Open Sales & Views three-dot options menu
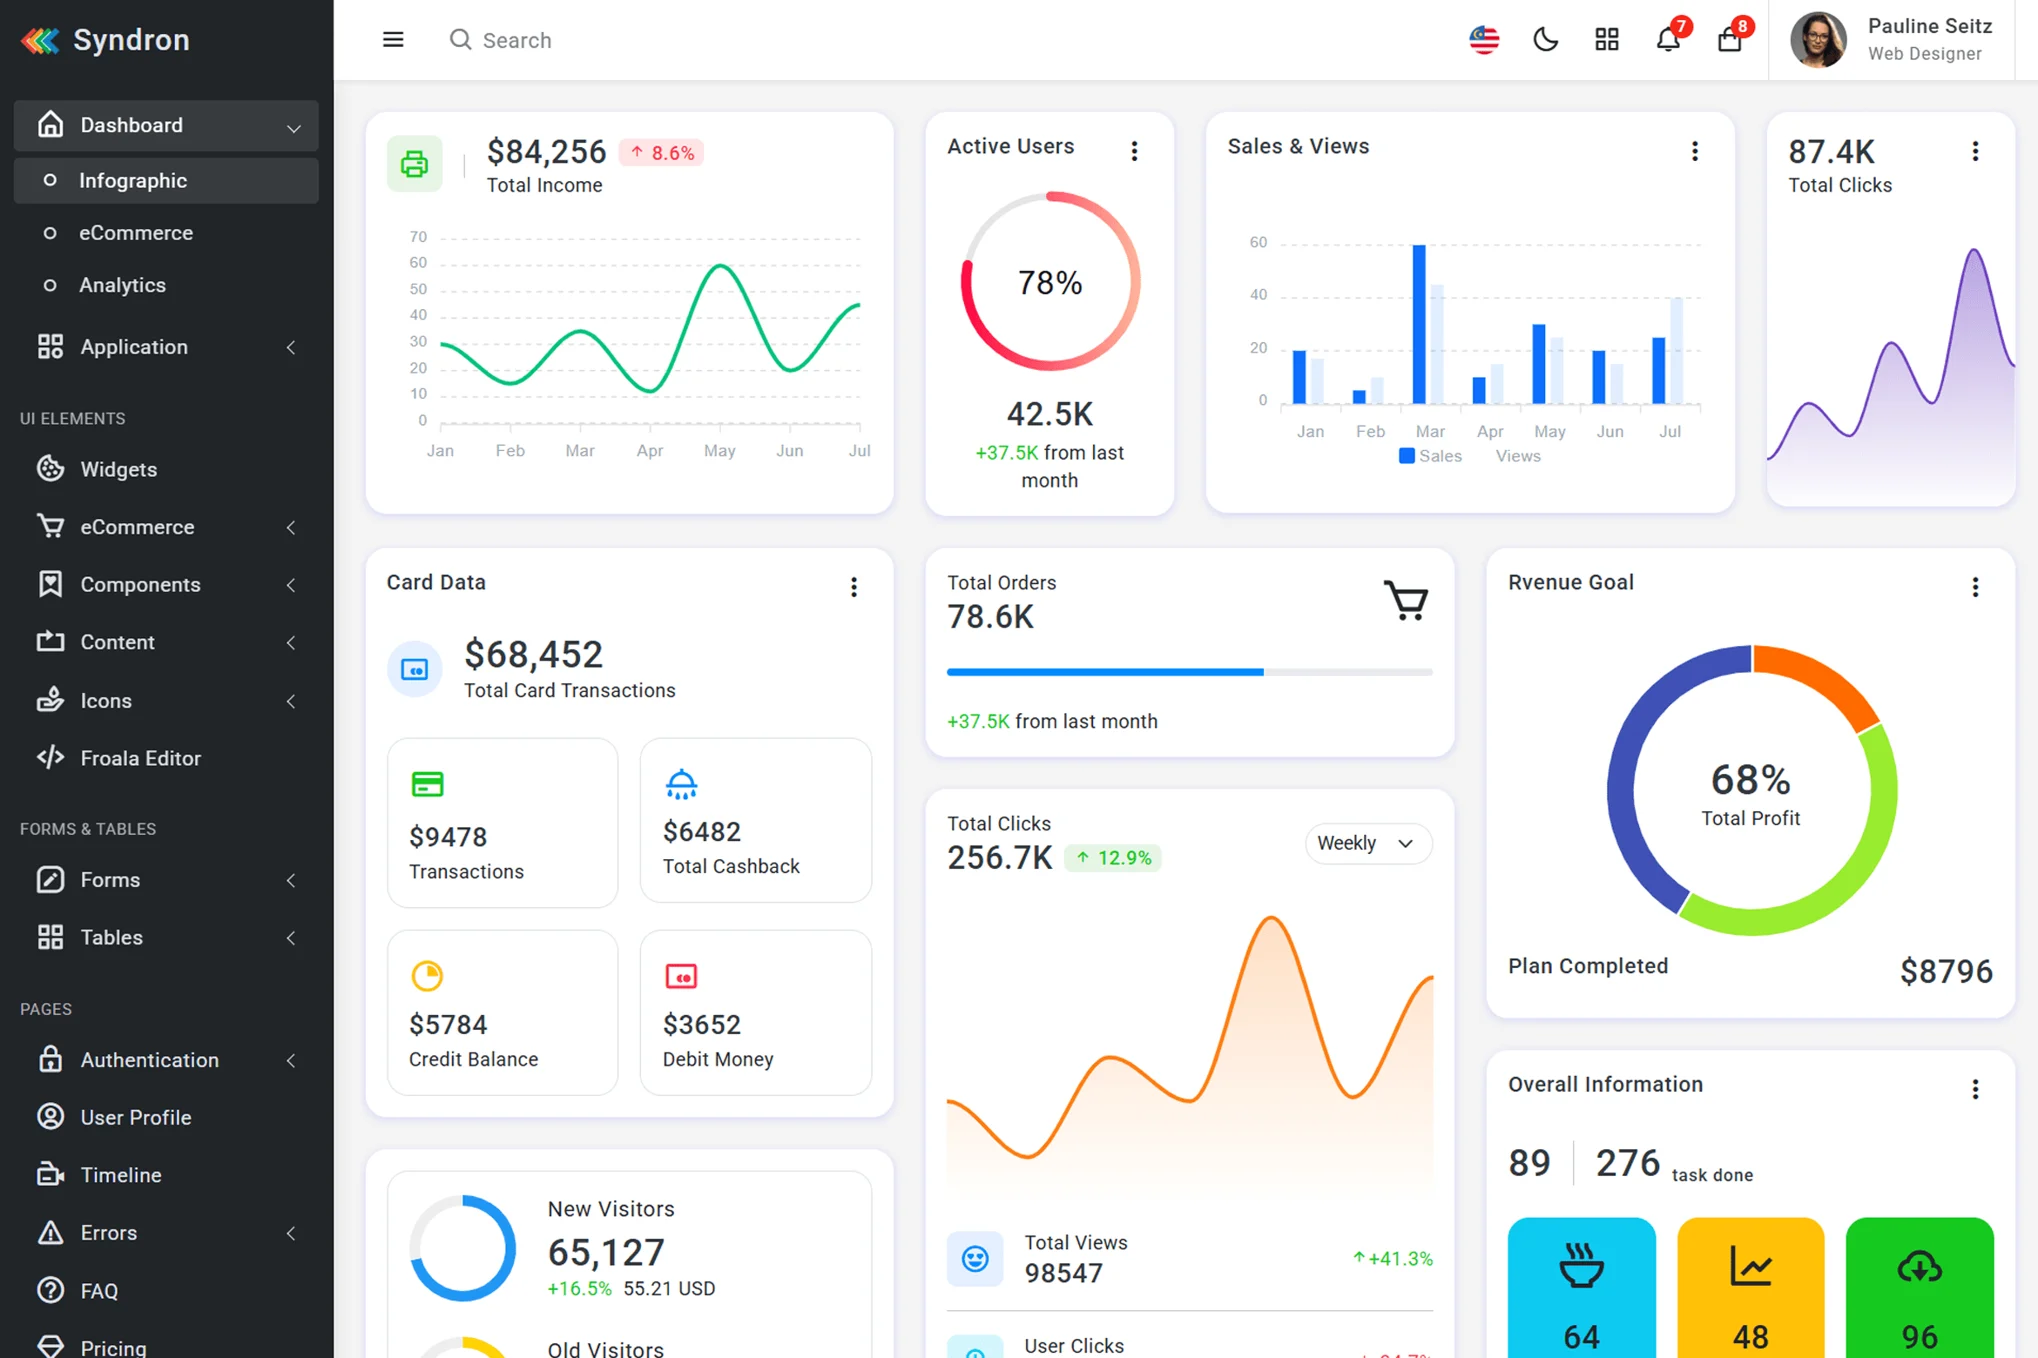Viewport: 2038px width, 1358px height. click(1694, 151)
